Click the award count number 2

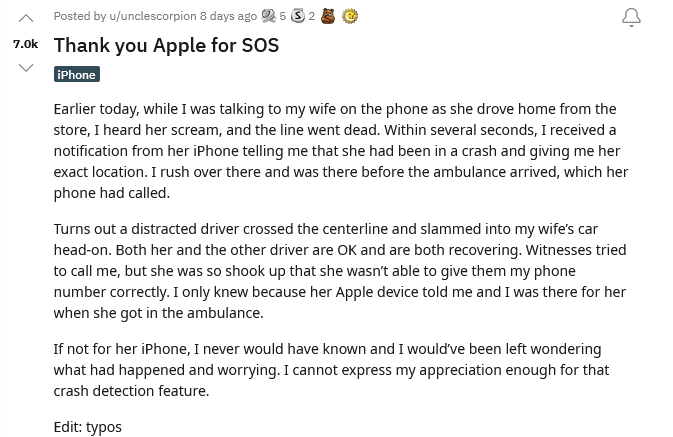point(312,16)
